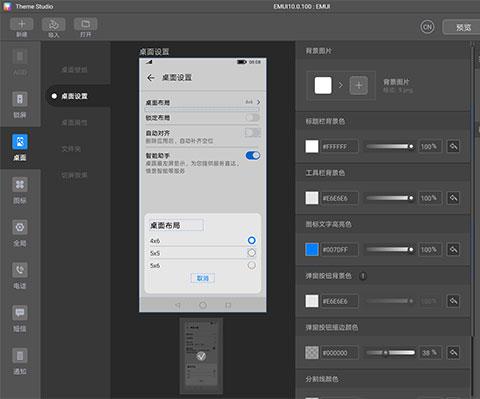The image size is (480, 399).
Task: Open the 短信 (messages) sidebar section
Action: click(x=20, y=318)
